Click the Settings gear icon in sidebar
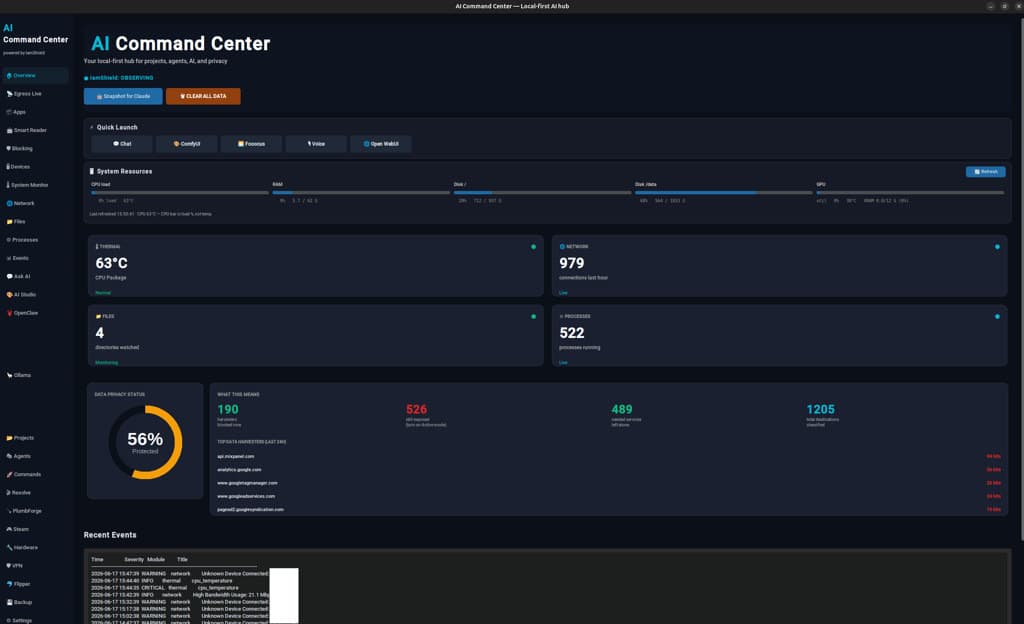The width and height of the screenshot is (1024, 624). tap(8, 621)
